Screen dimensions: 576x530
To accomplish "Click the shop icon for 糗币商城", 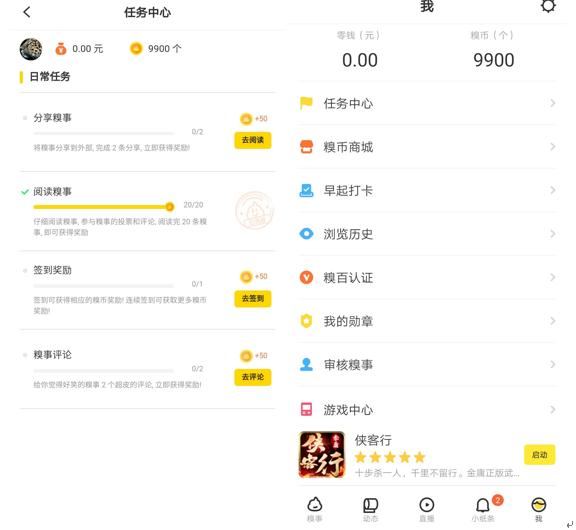I will 306,147.
